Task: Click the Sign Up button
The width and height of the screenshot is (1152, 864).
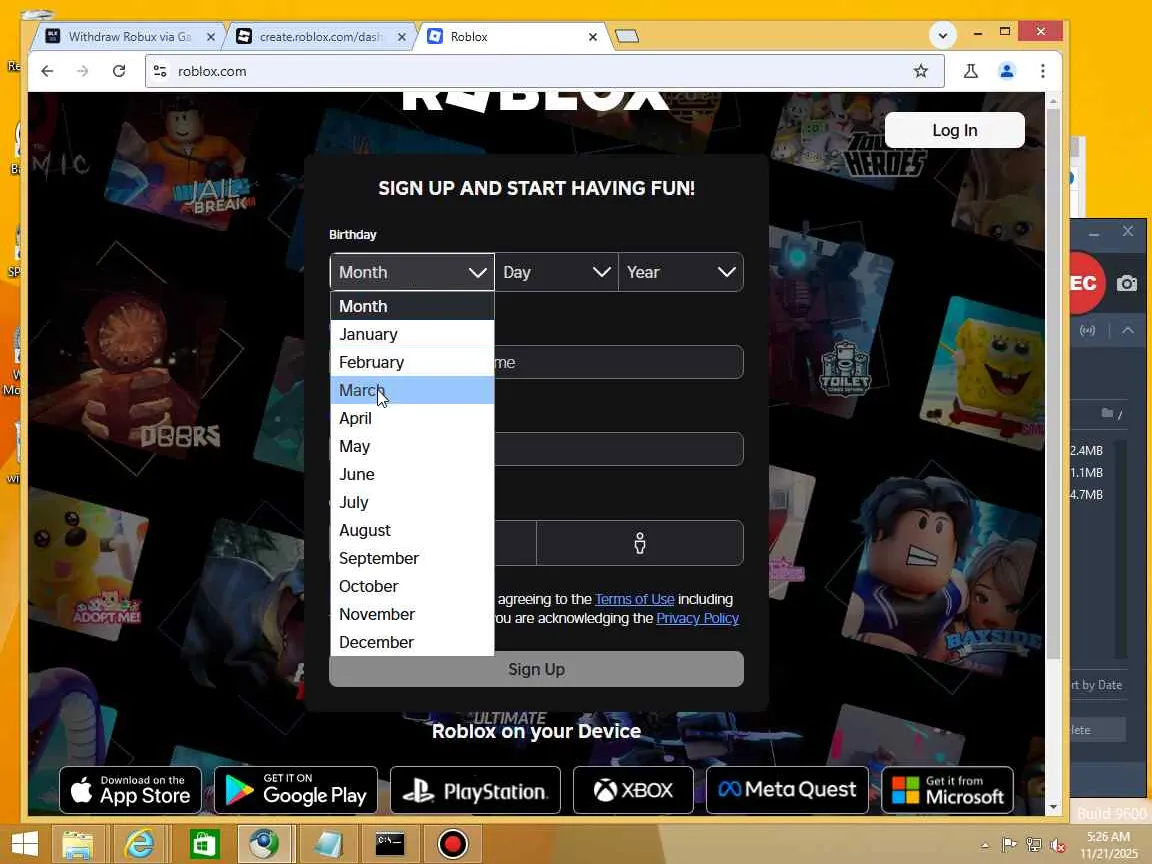Action: (536, 669)
